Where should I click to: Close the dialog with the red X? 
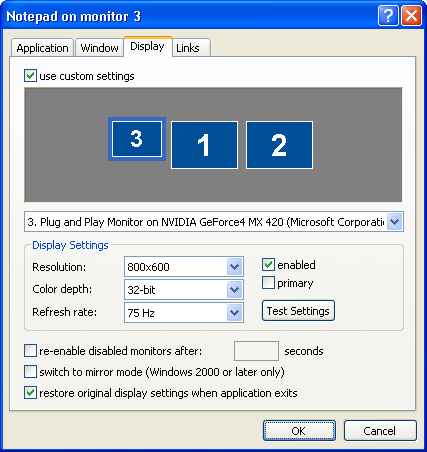coord(411,16)
